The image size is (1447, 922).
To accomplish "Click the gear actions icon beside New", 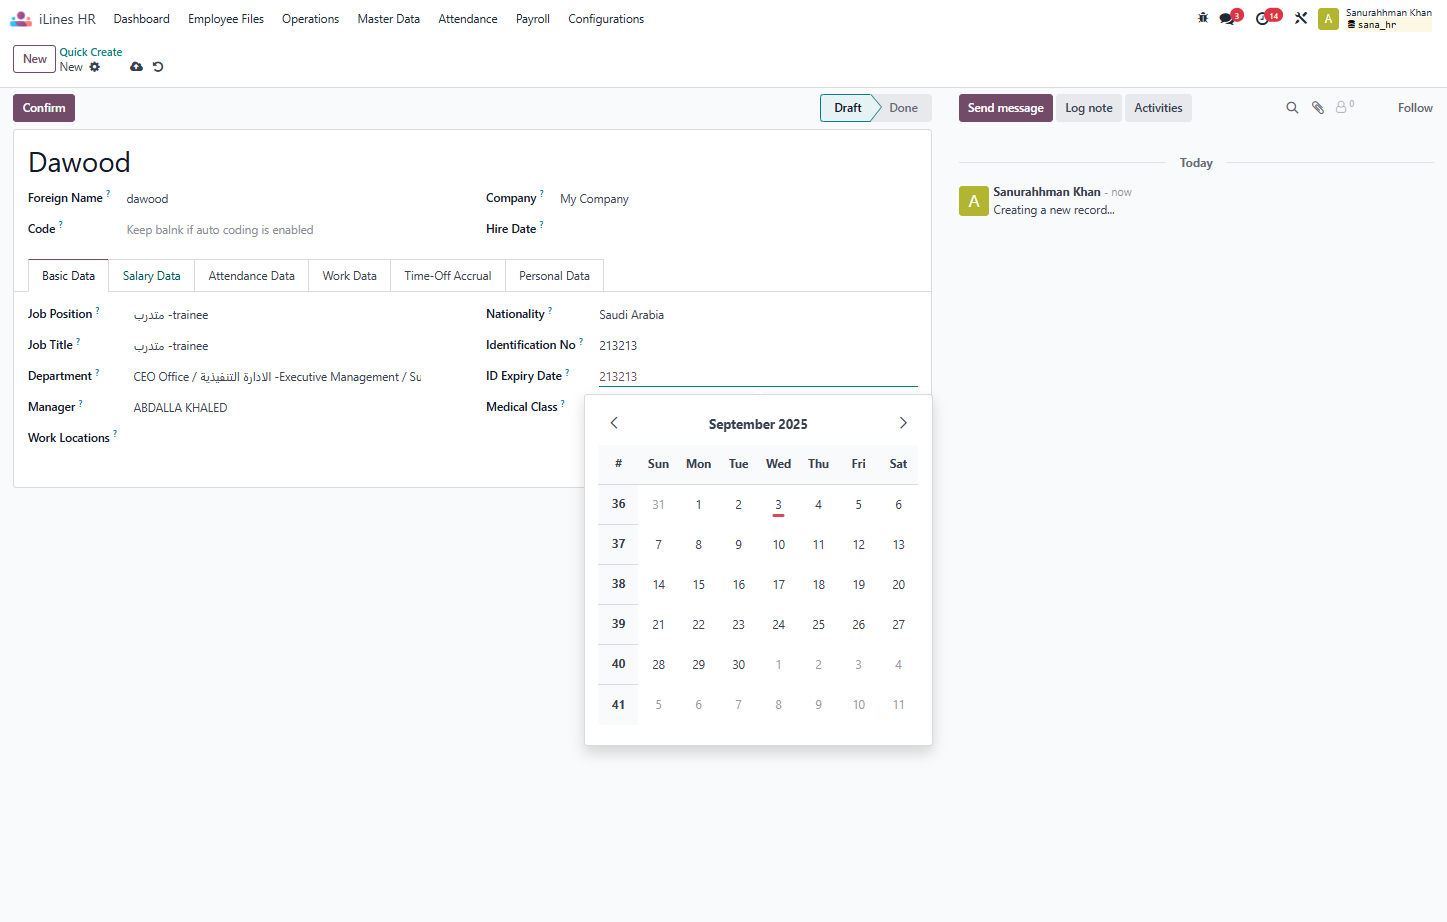I will coord(95,67).
